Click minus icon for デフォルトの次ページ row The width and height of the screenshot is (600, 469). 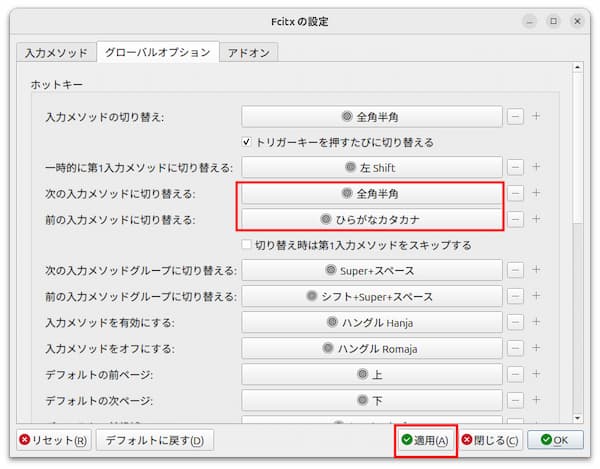(x=515, y=401)
